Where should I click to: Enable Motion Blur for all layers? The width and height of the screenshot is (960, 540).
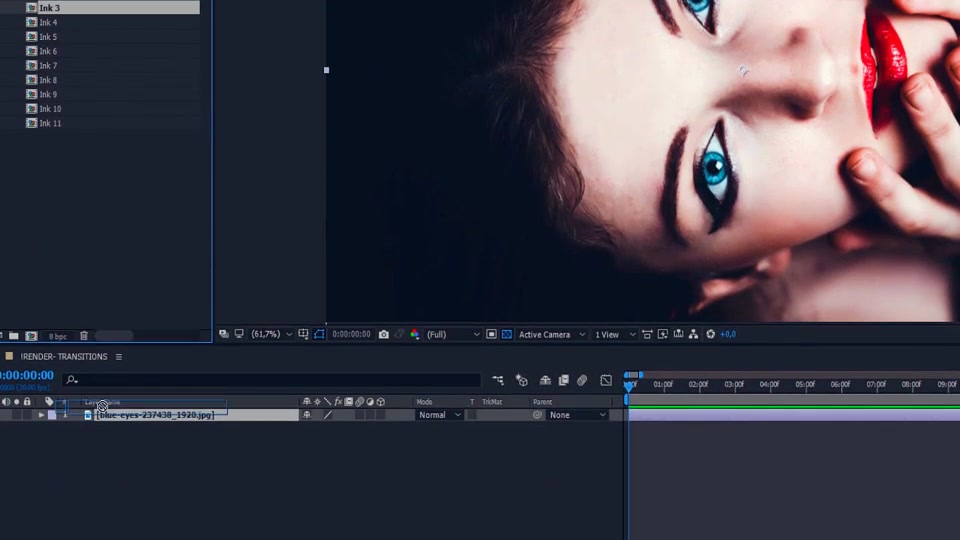(582, 381)
